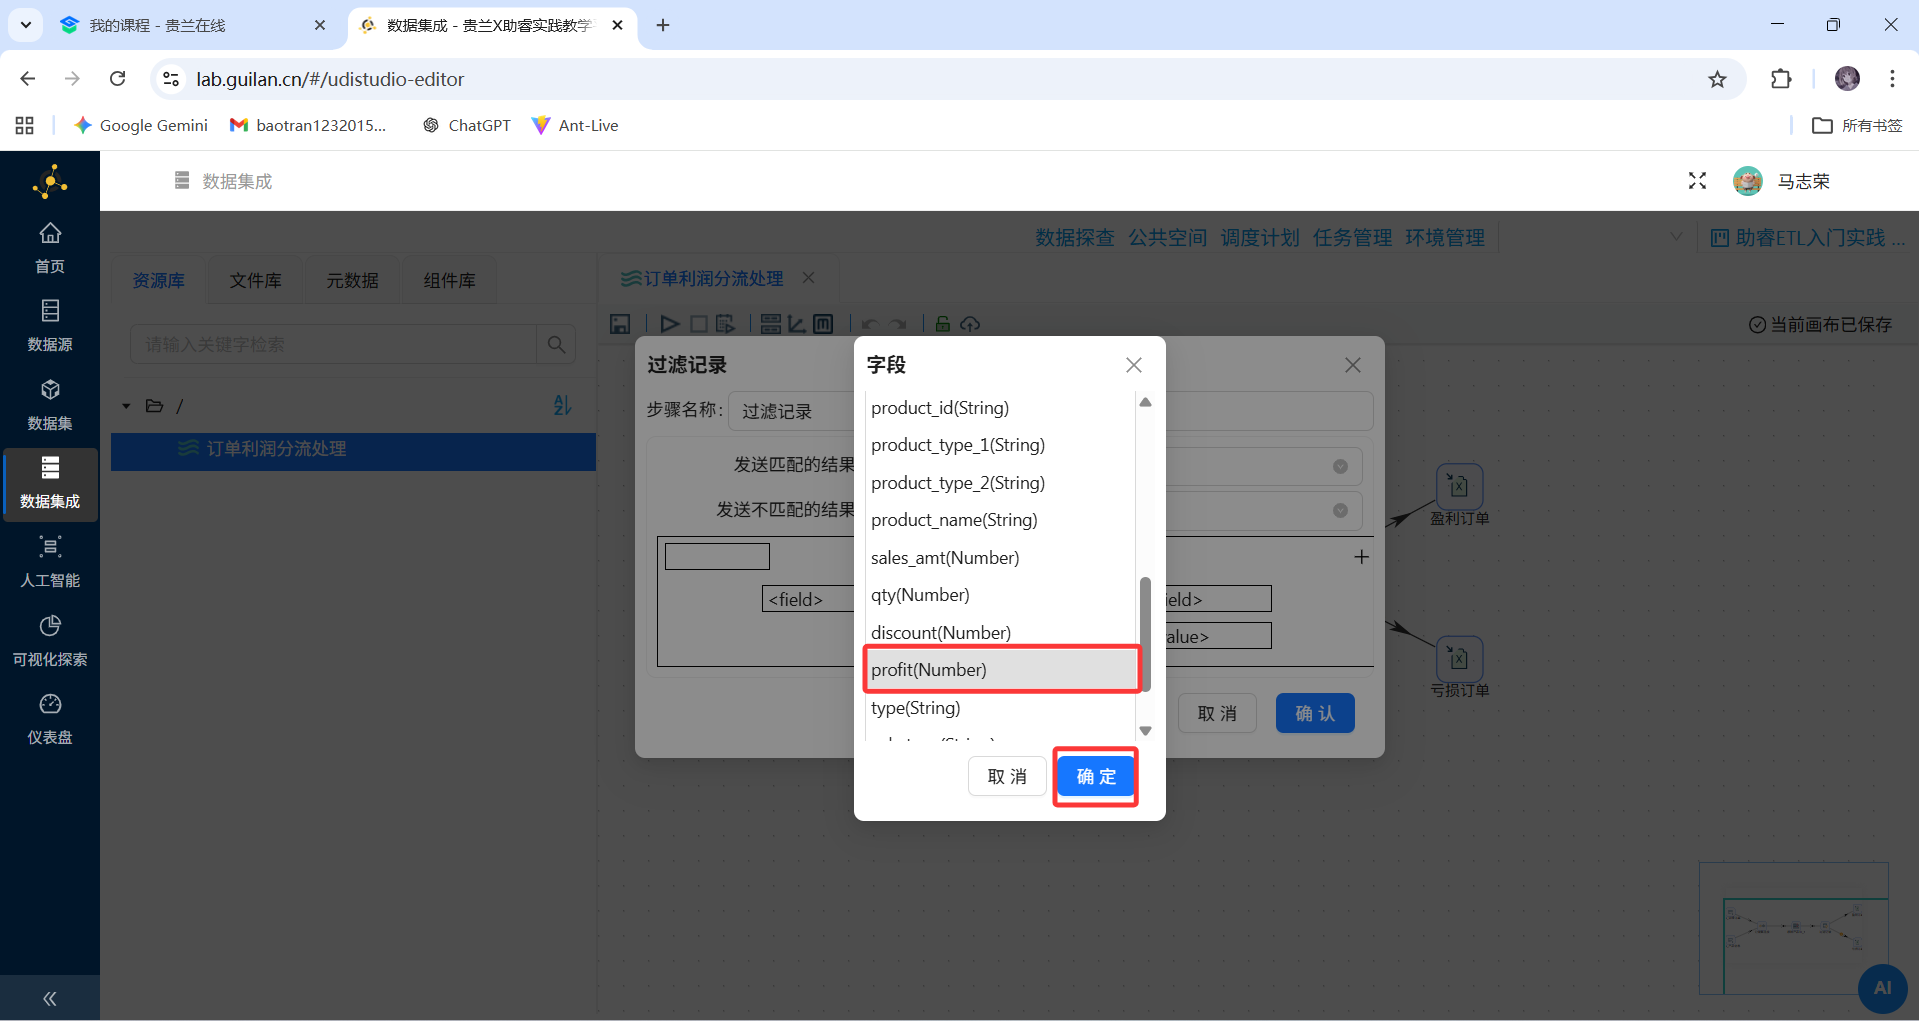This screenshot has height=1021, width=1919.
Task: Redo the last canvas action
Action: (x=897, y=322)
